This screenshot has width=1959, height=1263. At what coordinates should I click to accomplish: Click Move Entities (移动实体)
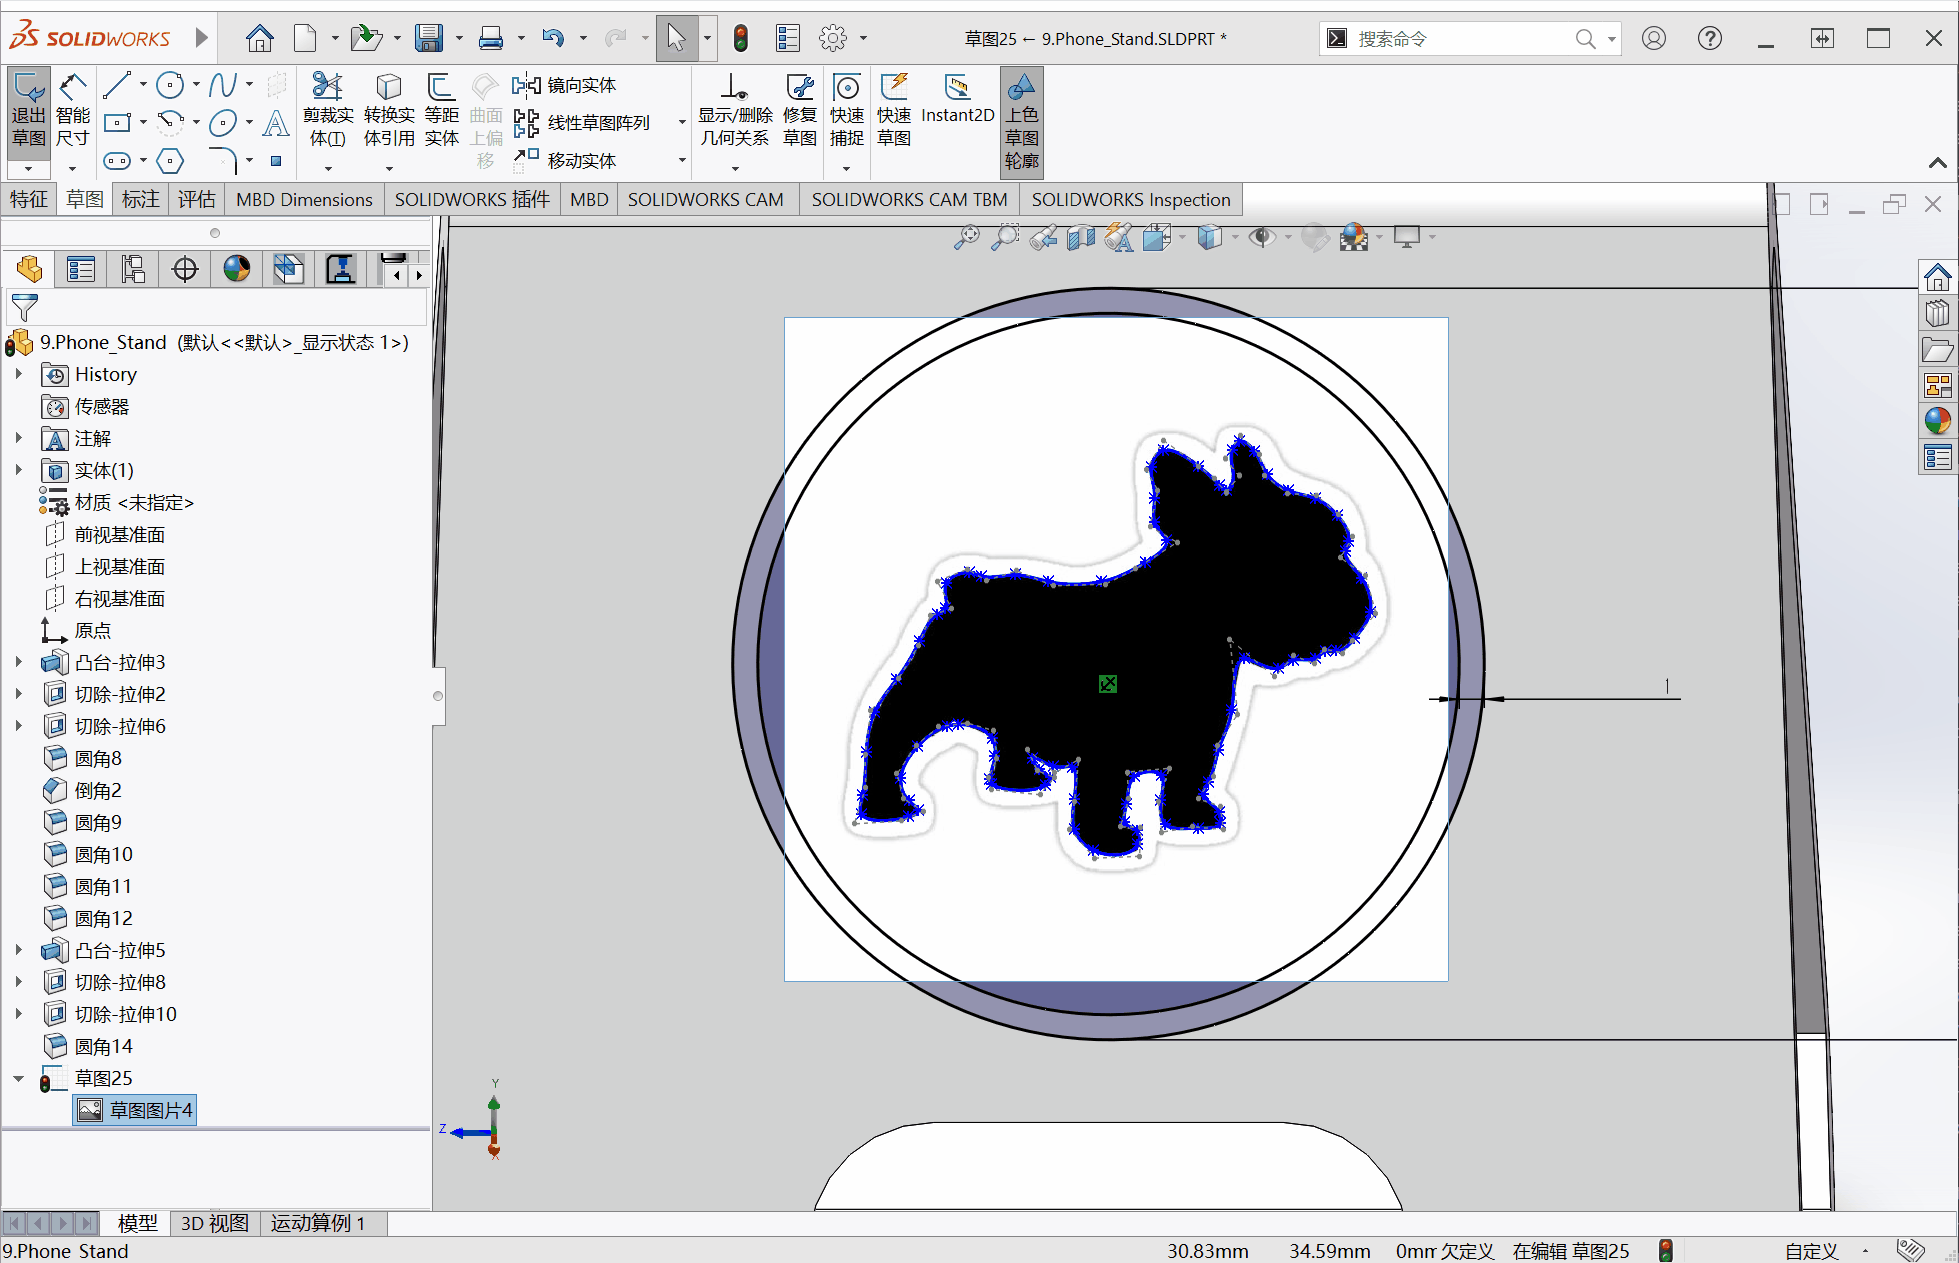click(564, 160)
